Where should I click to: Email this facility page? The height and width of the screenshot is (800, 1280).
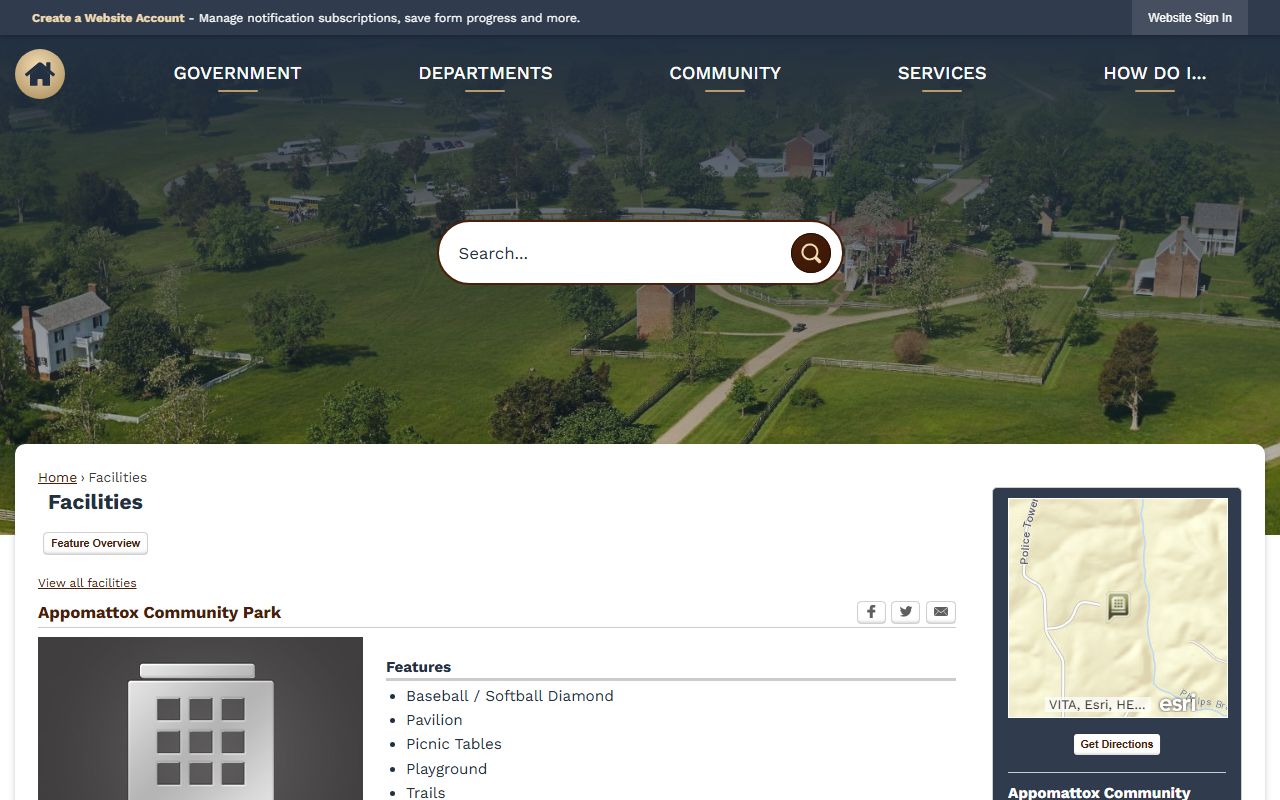coord(940,612)
